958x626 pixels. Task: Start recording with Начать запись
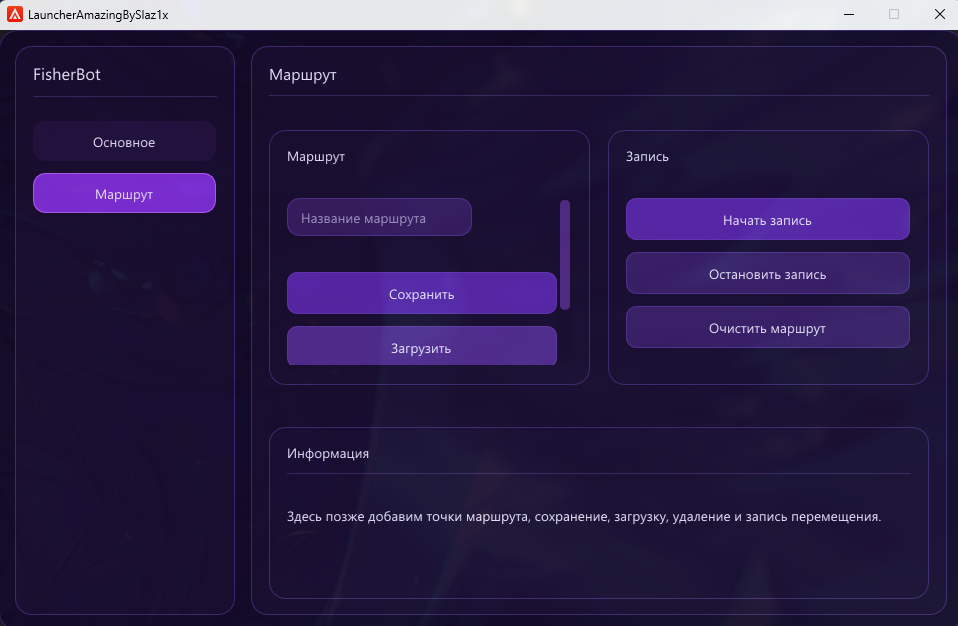pyautogui.click(x=767, y=219)
